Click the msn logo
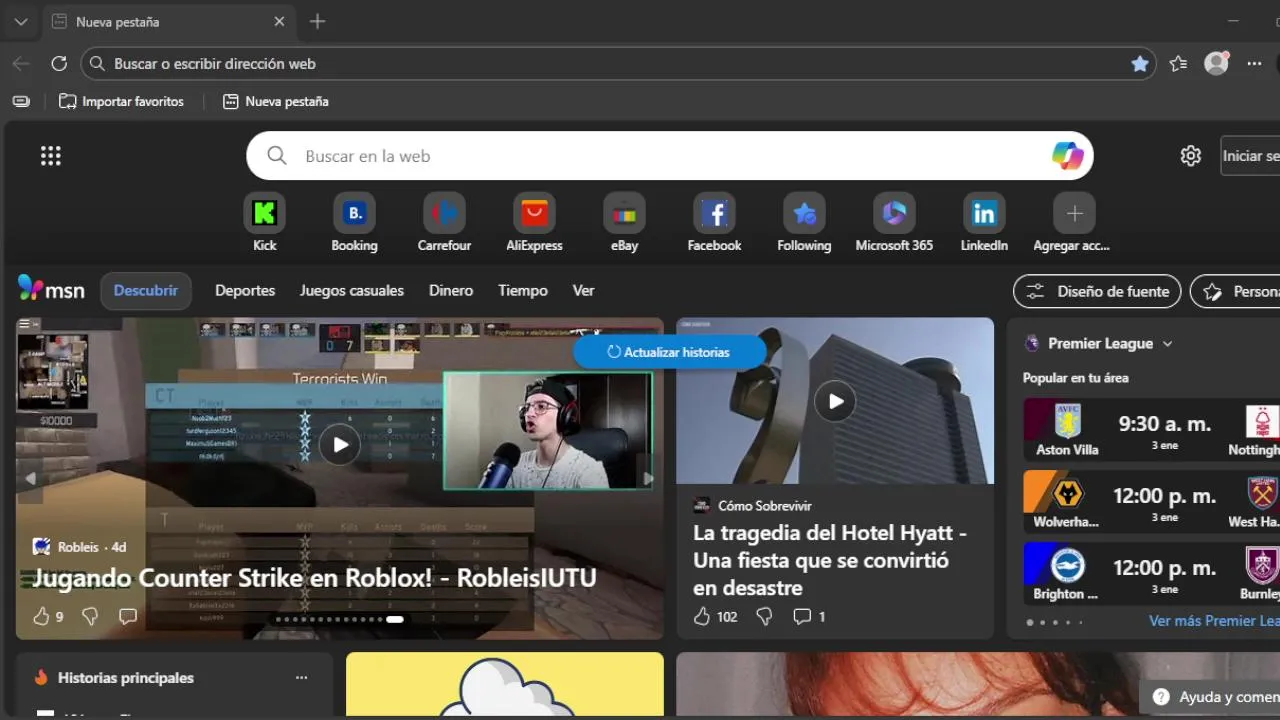This screenshot has height=720, width=1280. (x=52, y=290)
